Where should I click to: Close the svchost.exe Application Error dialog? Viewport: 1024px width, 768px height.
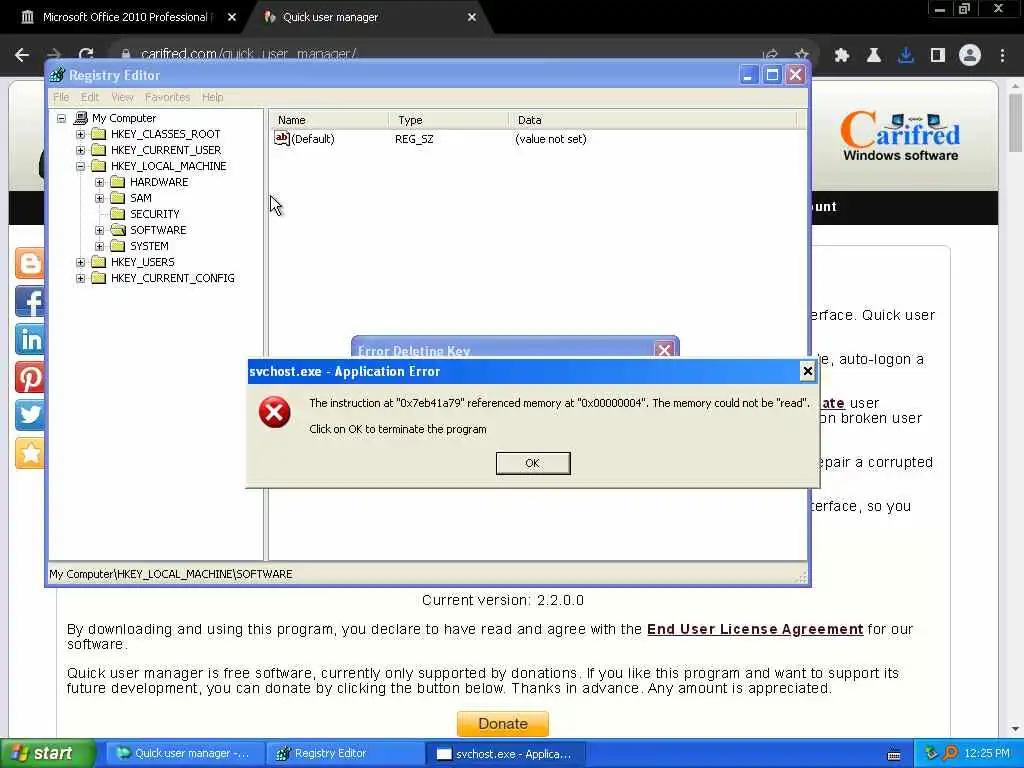pos(807,371)
